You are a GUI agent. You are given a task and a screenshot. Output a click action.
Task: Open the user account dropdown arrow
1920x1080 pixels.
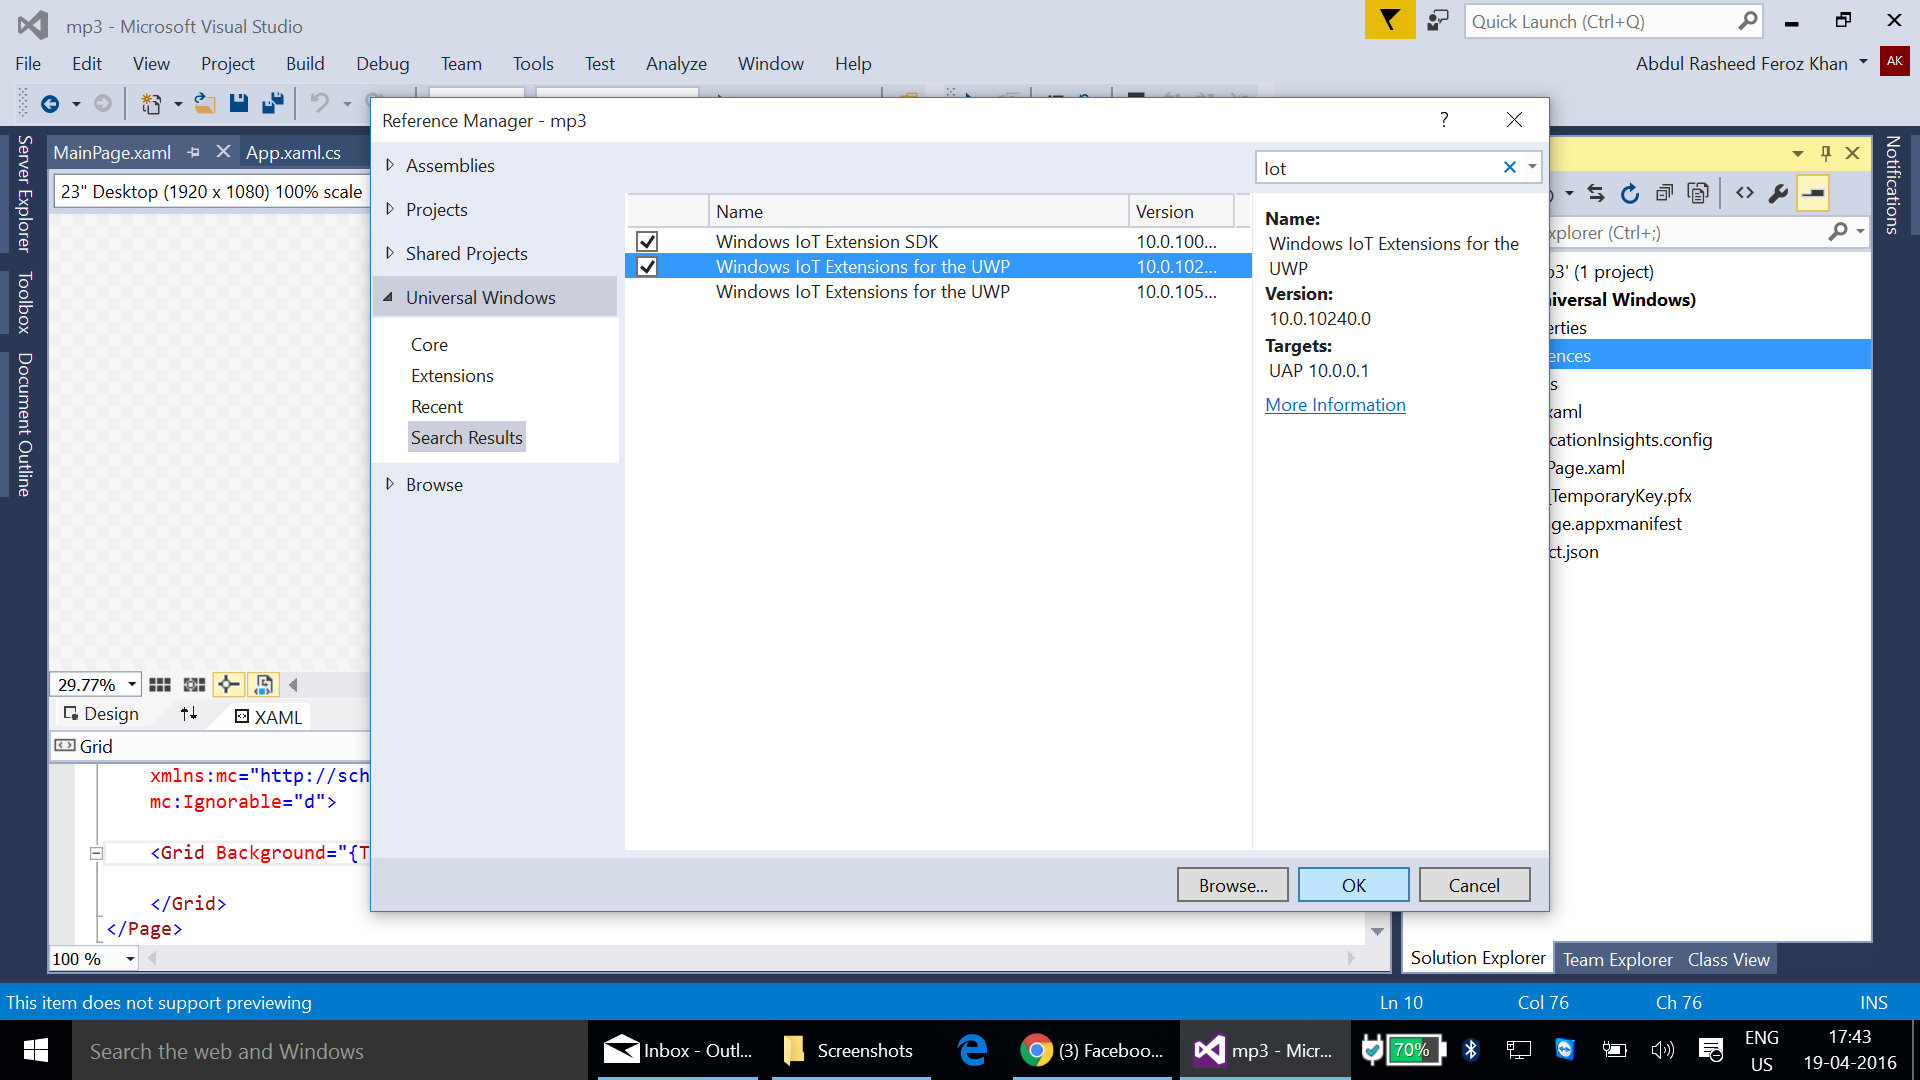(x=1863, y=62)
